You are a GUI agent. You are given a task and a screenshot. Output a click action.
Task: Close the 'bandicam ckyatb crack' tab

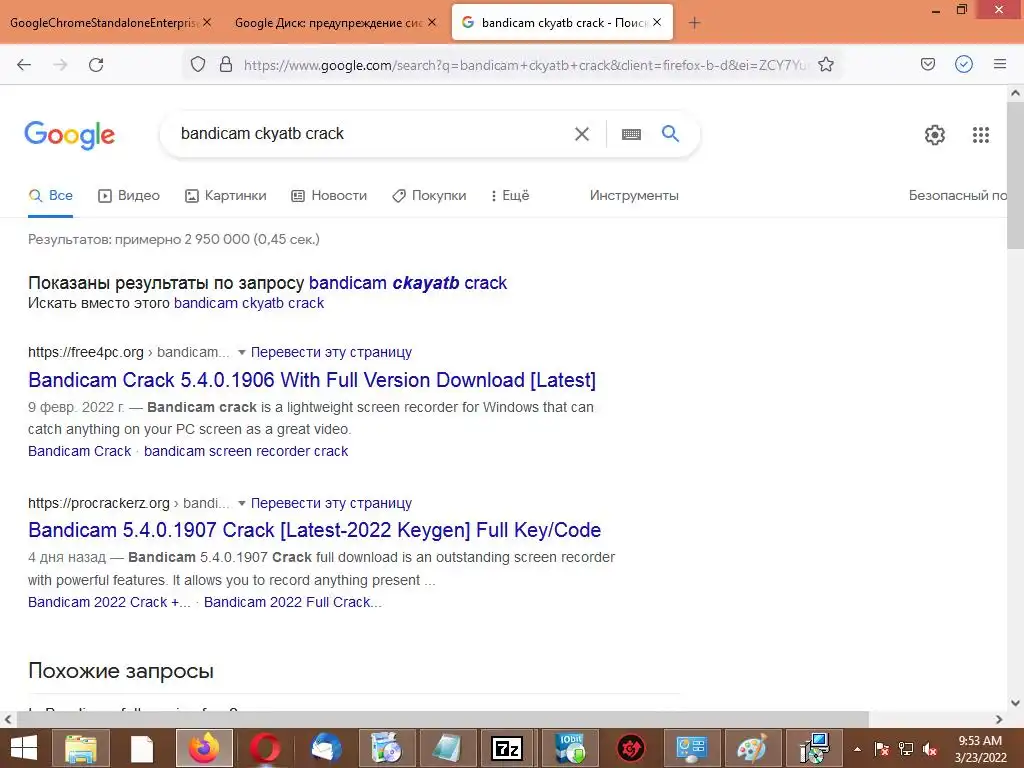pos(657,22)
